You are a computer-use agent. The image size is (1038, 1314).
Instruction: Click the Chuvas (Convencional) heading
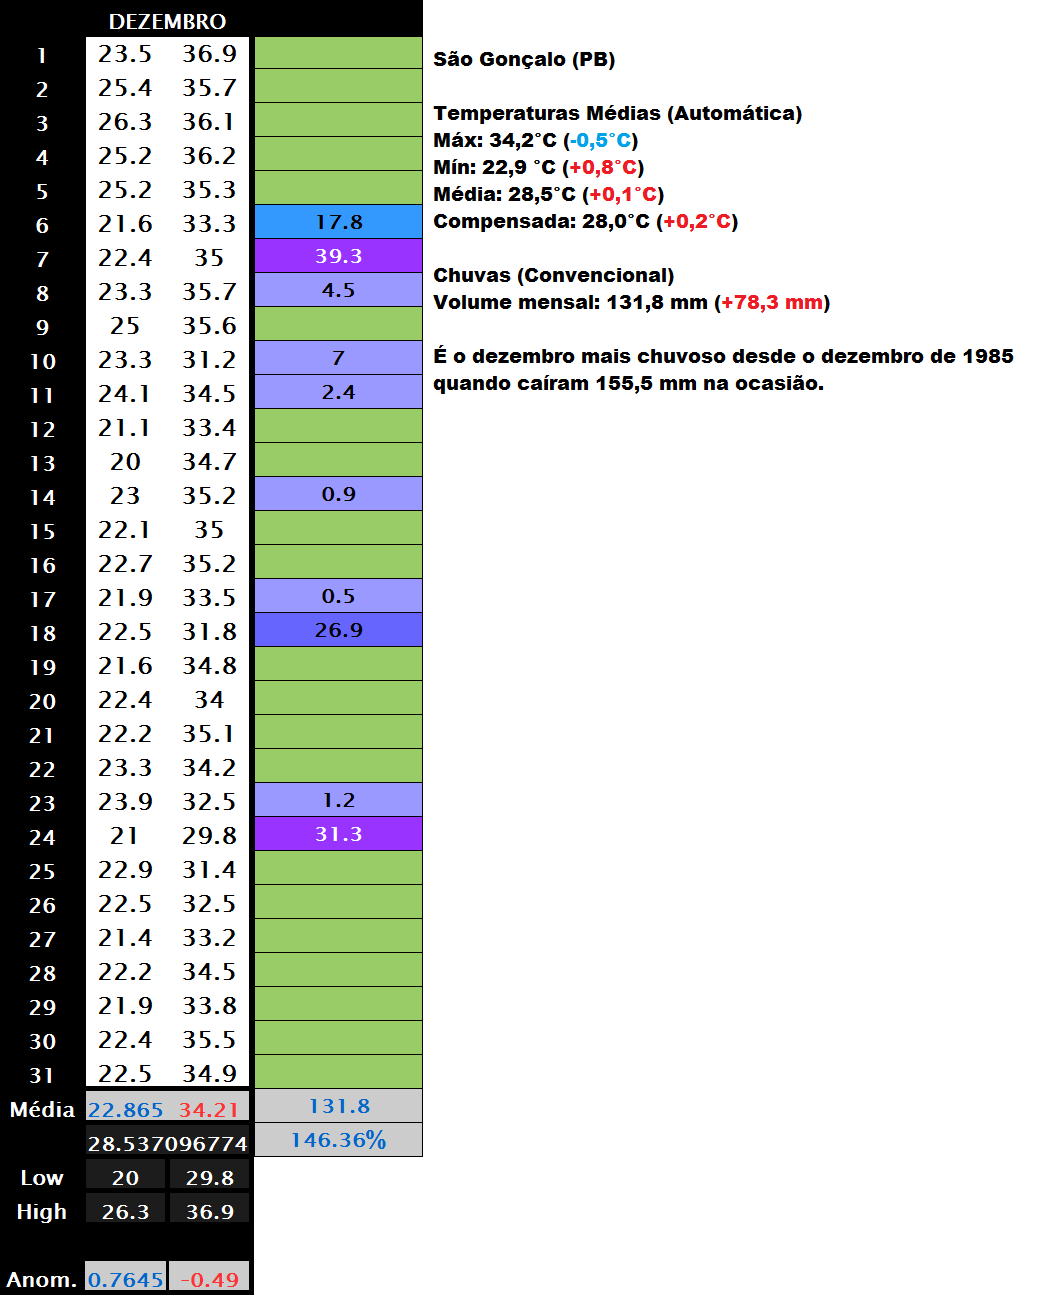[x=553, y=275]
